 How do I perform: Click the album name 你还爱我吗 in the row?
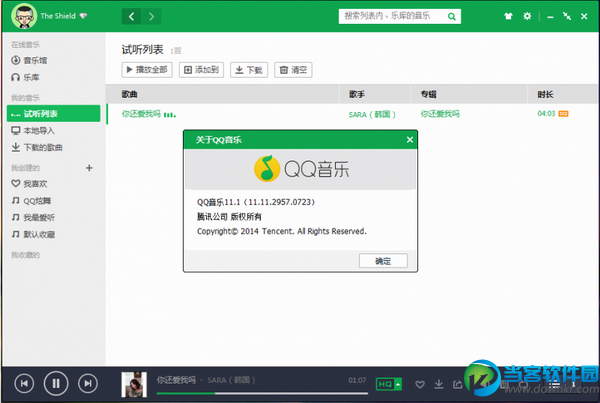440,114
